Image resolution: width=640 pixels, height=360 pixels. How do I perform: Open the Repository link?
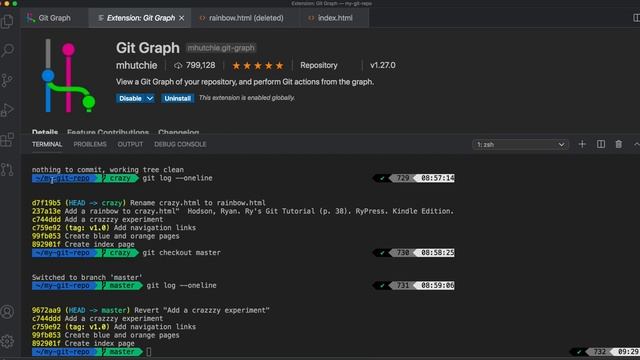tap(319, 65)
